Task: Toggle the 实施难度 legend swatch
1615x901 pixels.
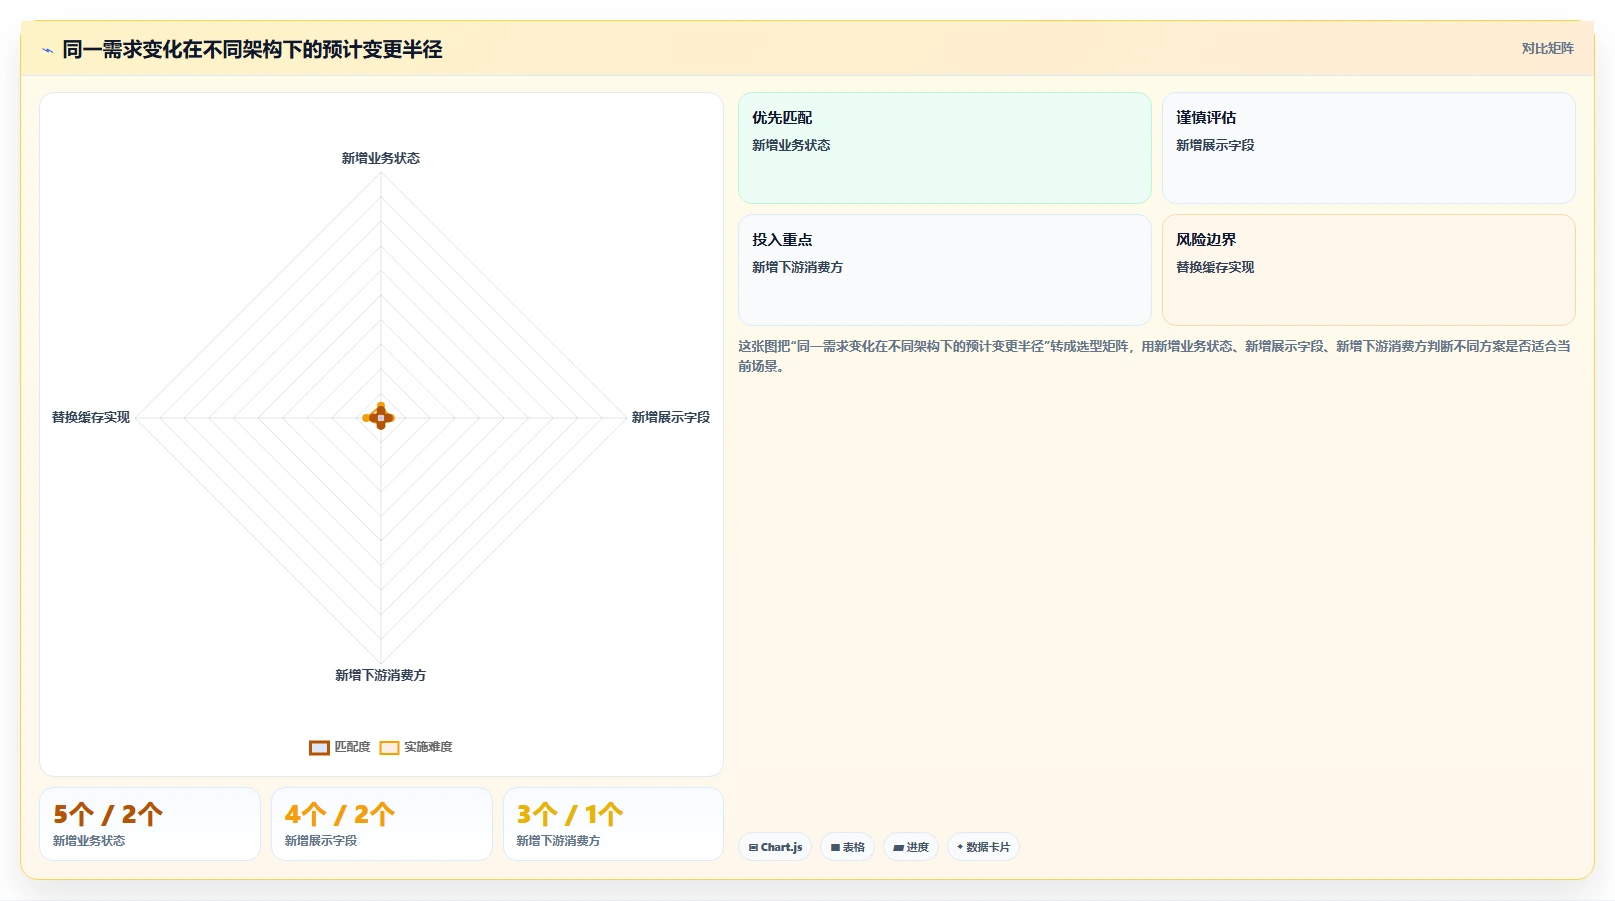Action: [389, 747]
